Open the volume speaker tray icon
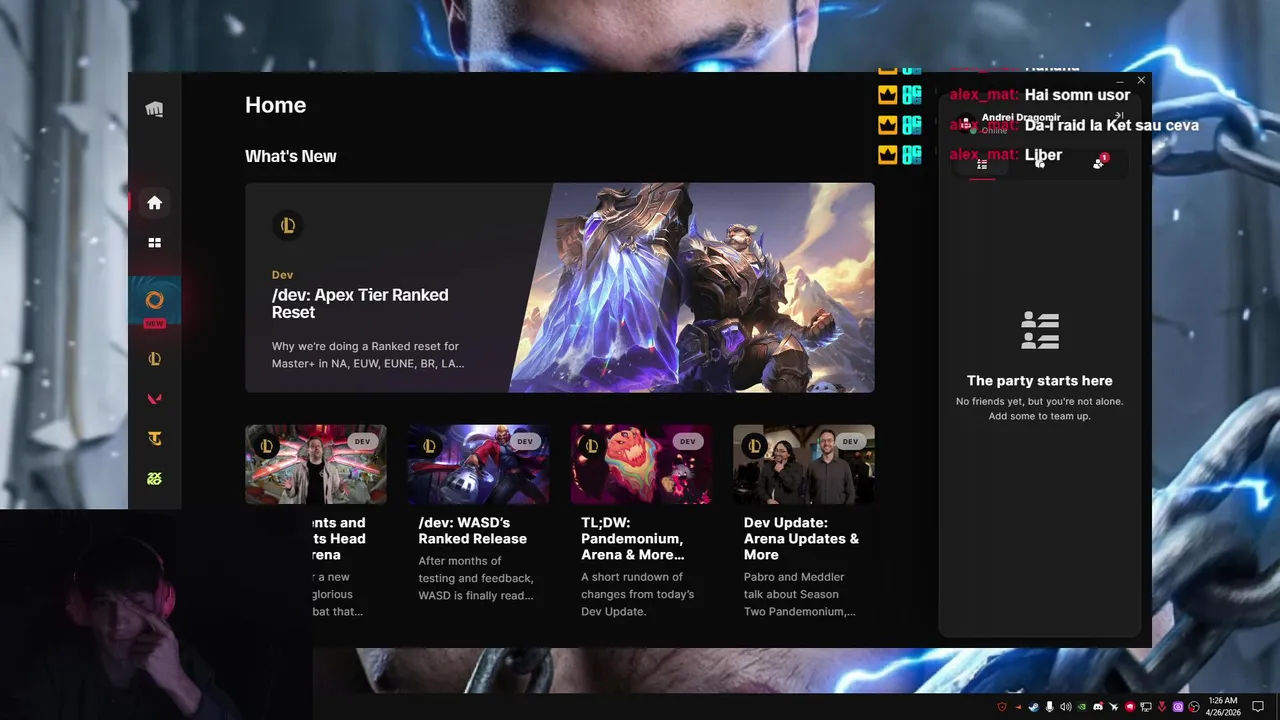 point(1065,707)
